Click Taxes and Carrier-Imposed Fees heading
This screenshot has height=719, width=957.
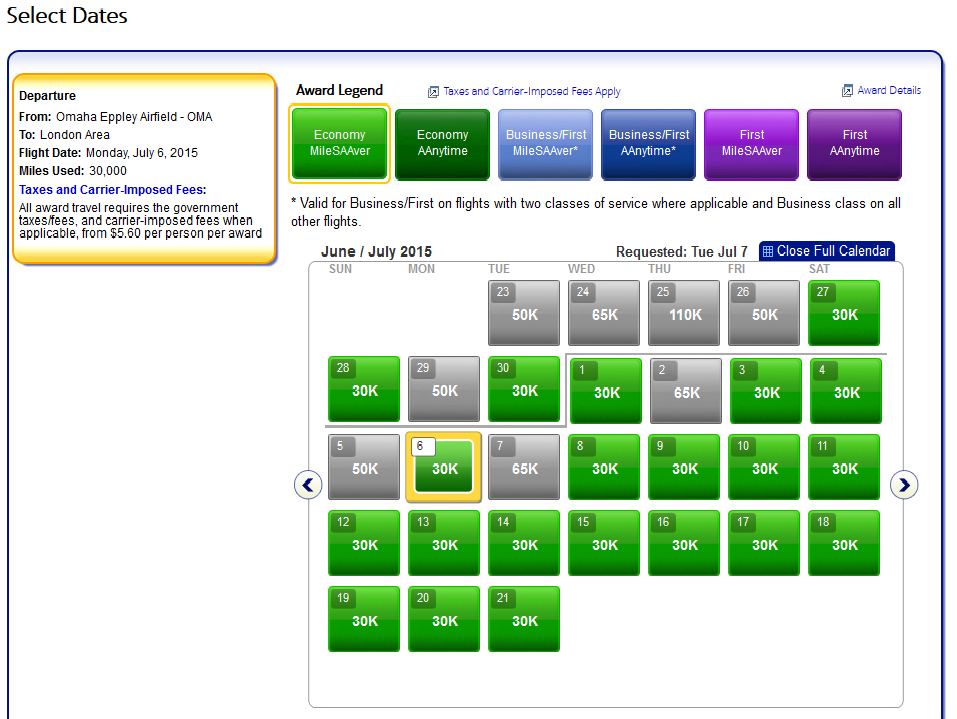coord(112,189)
